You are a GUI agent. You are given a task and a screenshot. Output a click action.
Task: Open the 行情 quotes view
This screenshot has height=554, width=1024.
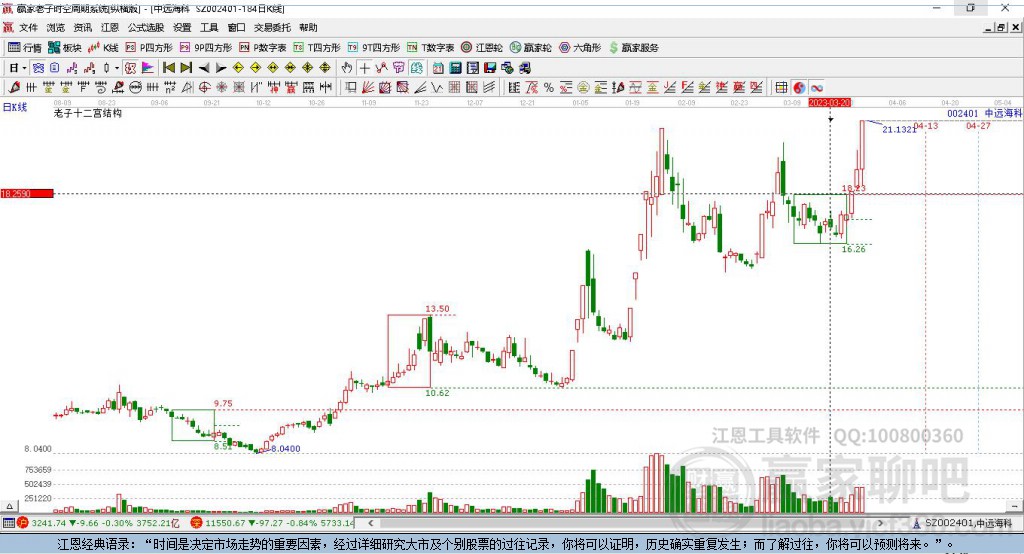coord(25,48)
